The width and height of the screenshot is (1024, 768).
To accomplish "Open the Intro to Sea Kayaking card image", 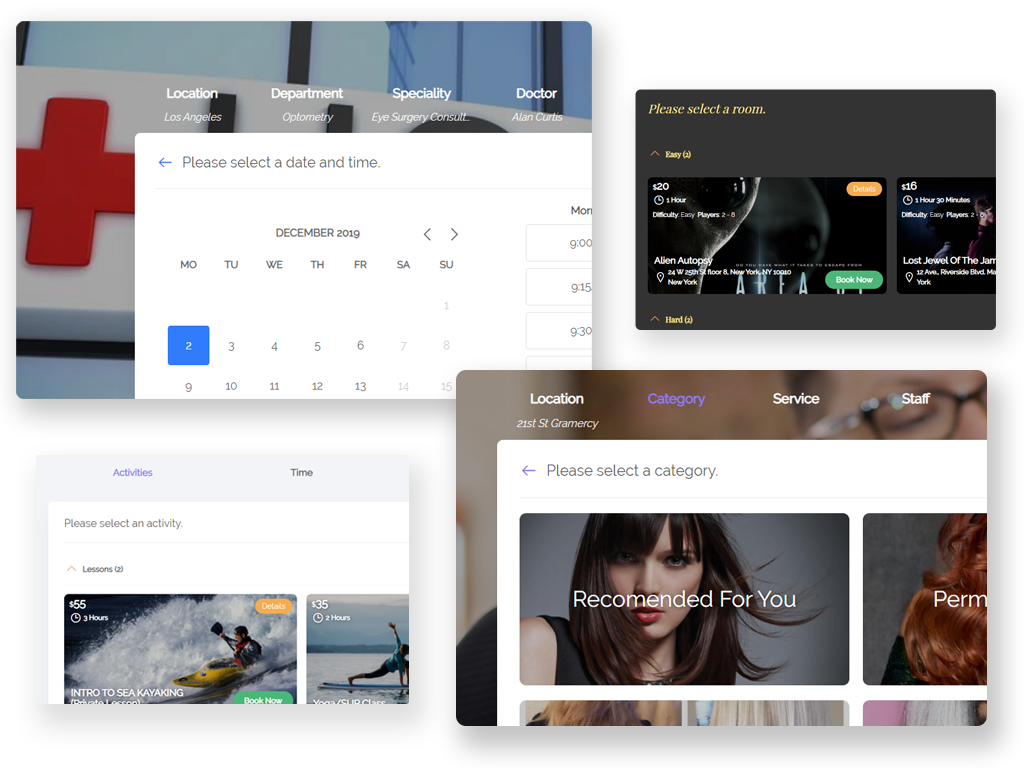I will point(180,648).
